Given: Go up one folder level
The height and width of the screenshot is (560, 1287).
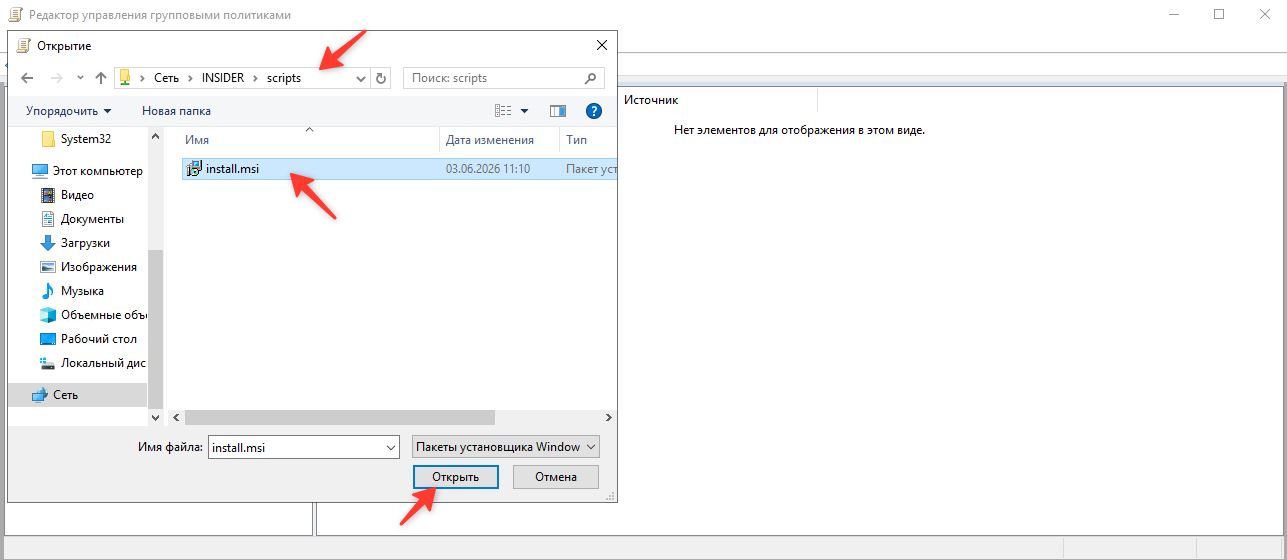Looking at the screenshot, I should click(100, 78).
